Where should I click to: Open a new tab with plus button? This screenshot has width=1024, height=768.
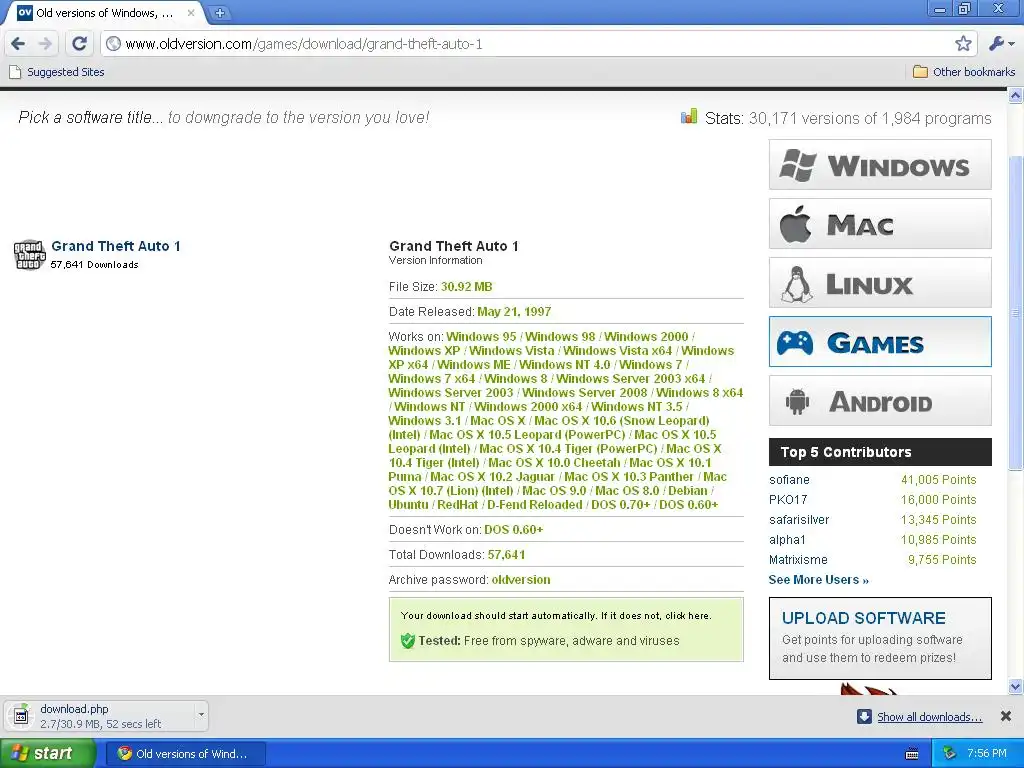220,12
